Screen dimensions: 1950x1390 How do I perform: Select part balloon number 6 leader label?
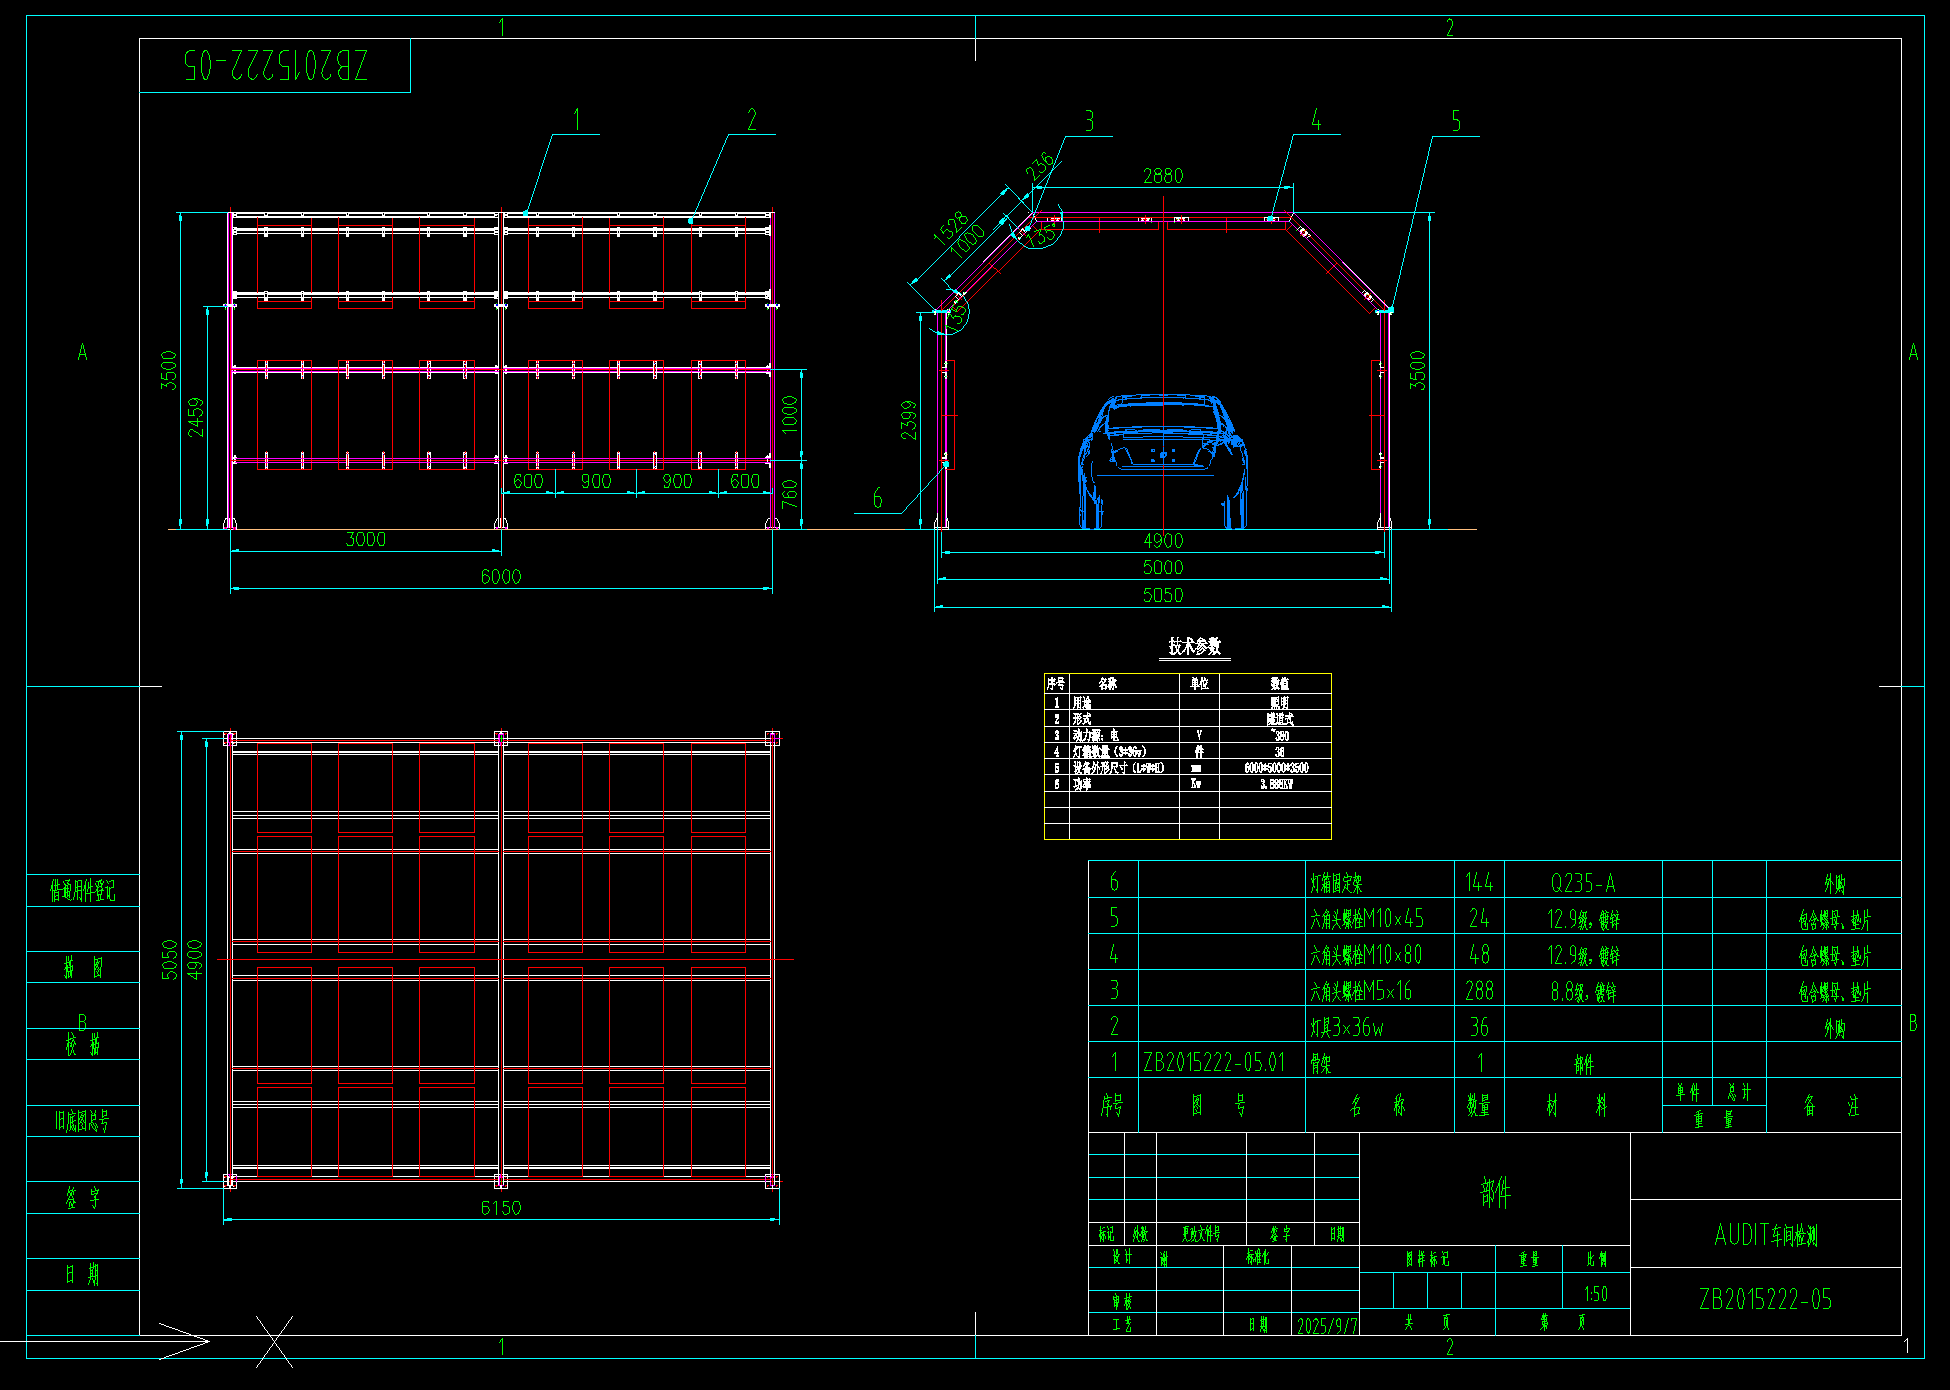[x=877, y=499]
